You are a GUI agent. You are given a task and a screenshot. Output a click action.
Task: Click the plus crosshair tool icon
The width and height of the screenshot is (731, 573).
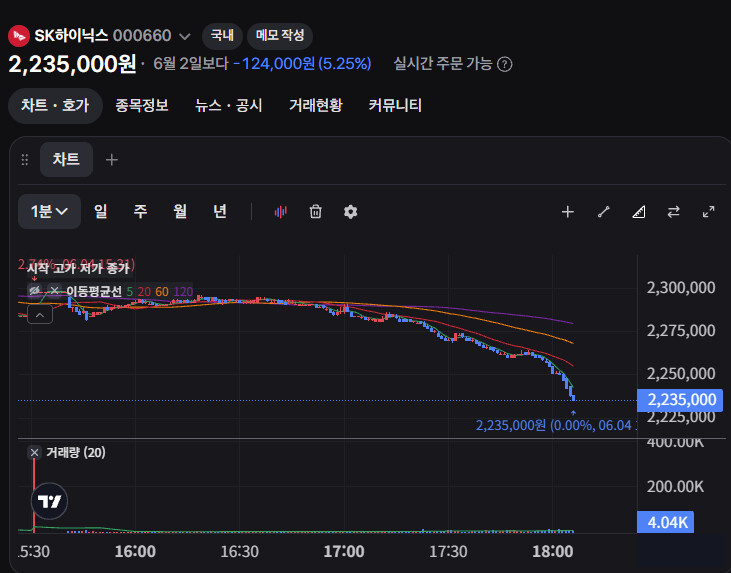567,212
